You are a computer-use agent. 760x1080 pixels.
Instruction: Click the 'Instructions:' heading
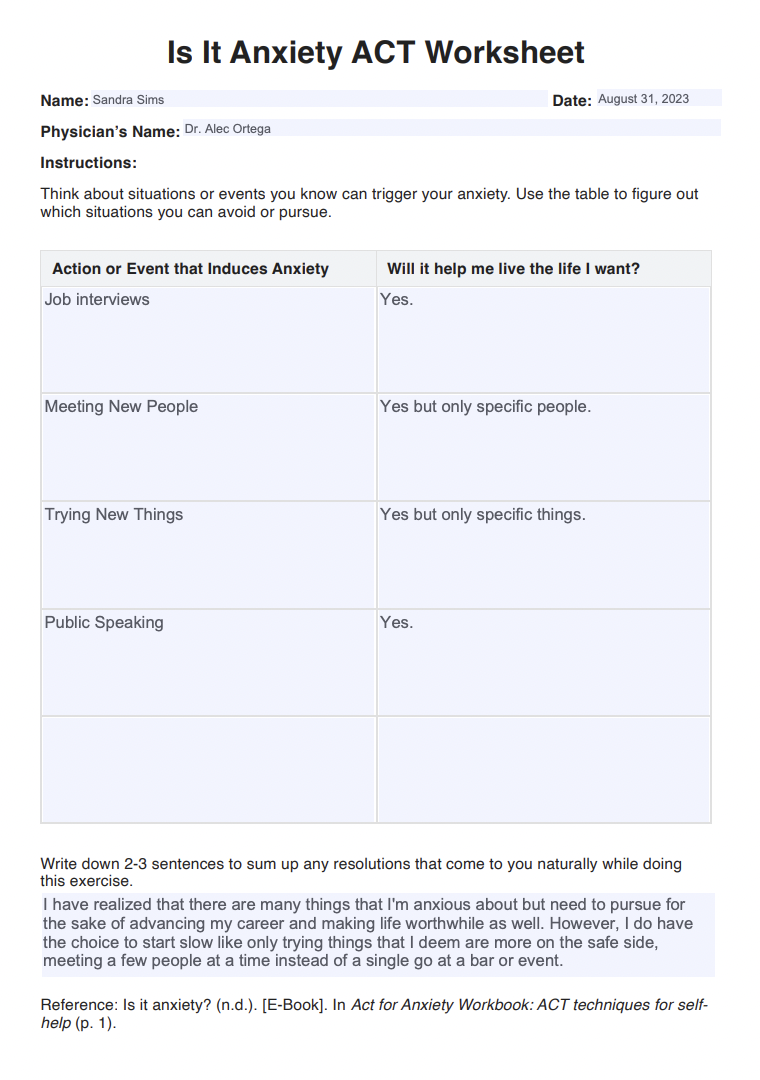[89, 163]
